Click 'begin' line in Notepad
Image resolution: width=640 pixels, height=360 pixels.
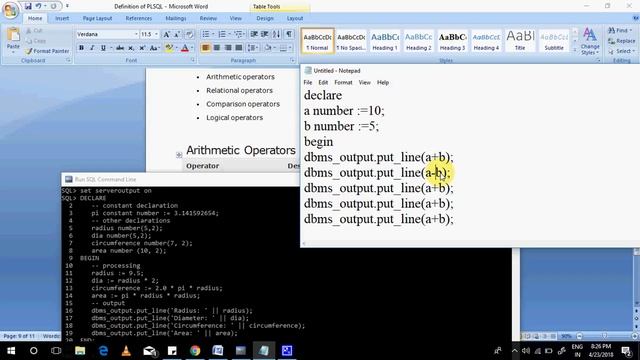(319, 142)
